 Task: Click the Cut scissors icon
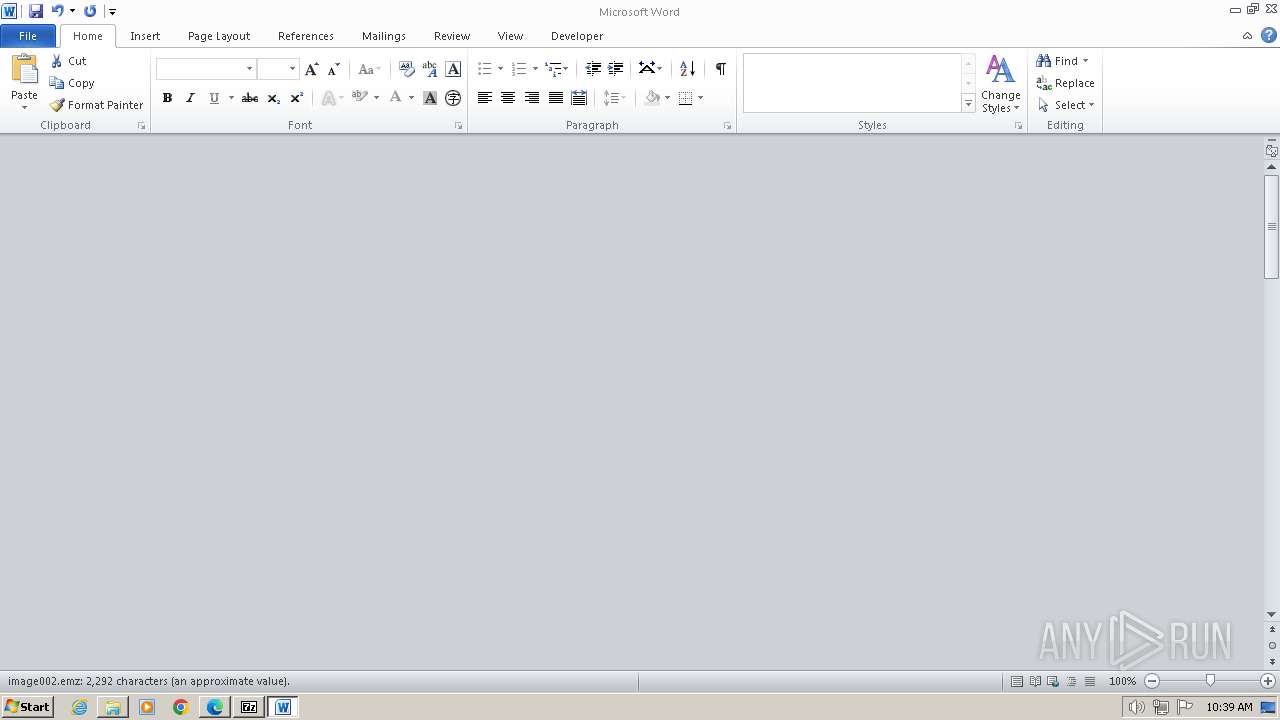pyautogui.click(x=57, y=61)
